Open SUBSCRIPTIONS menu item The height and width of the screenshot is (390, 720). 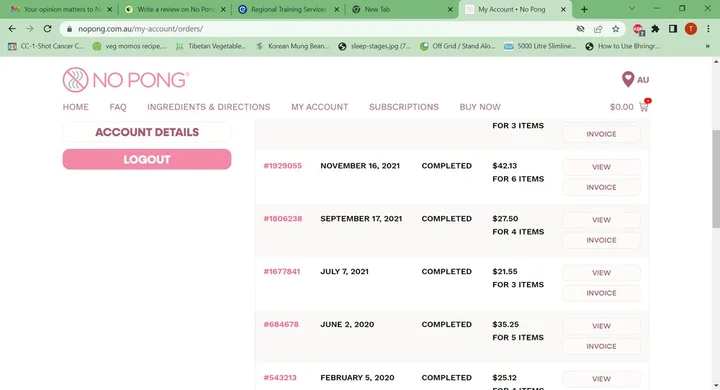tap(404, 107)
